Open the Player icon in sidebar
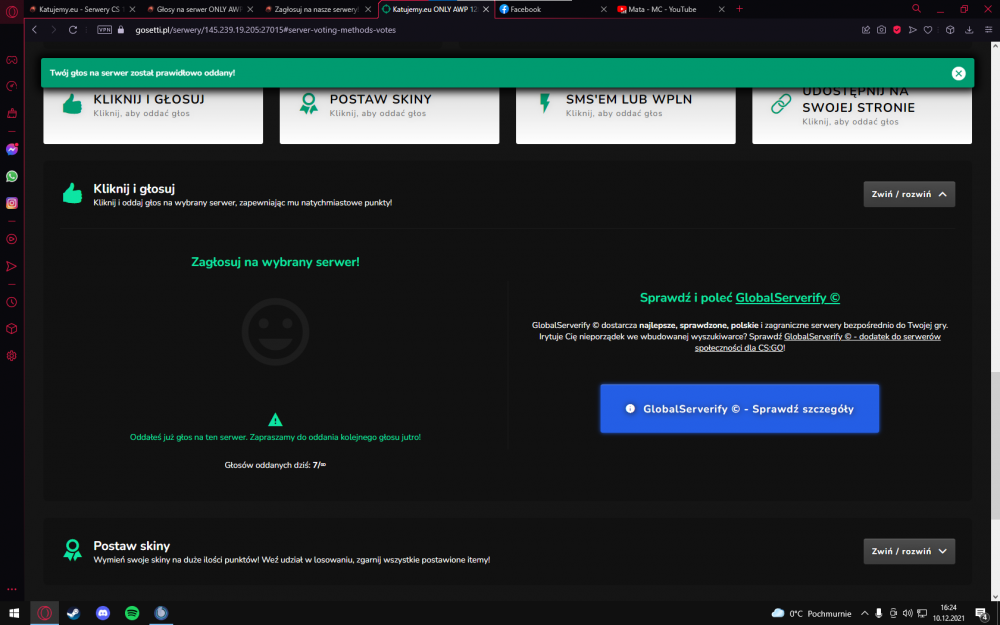The image size is (1000, 625). coord(11,239)
